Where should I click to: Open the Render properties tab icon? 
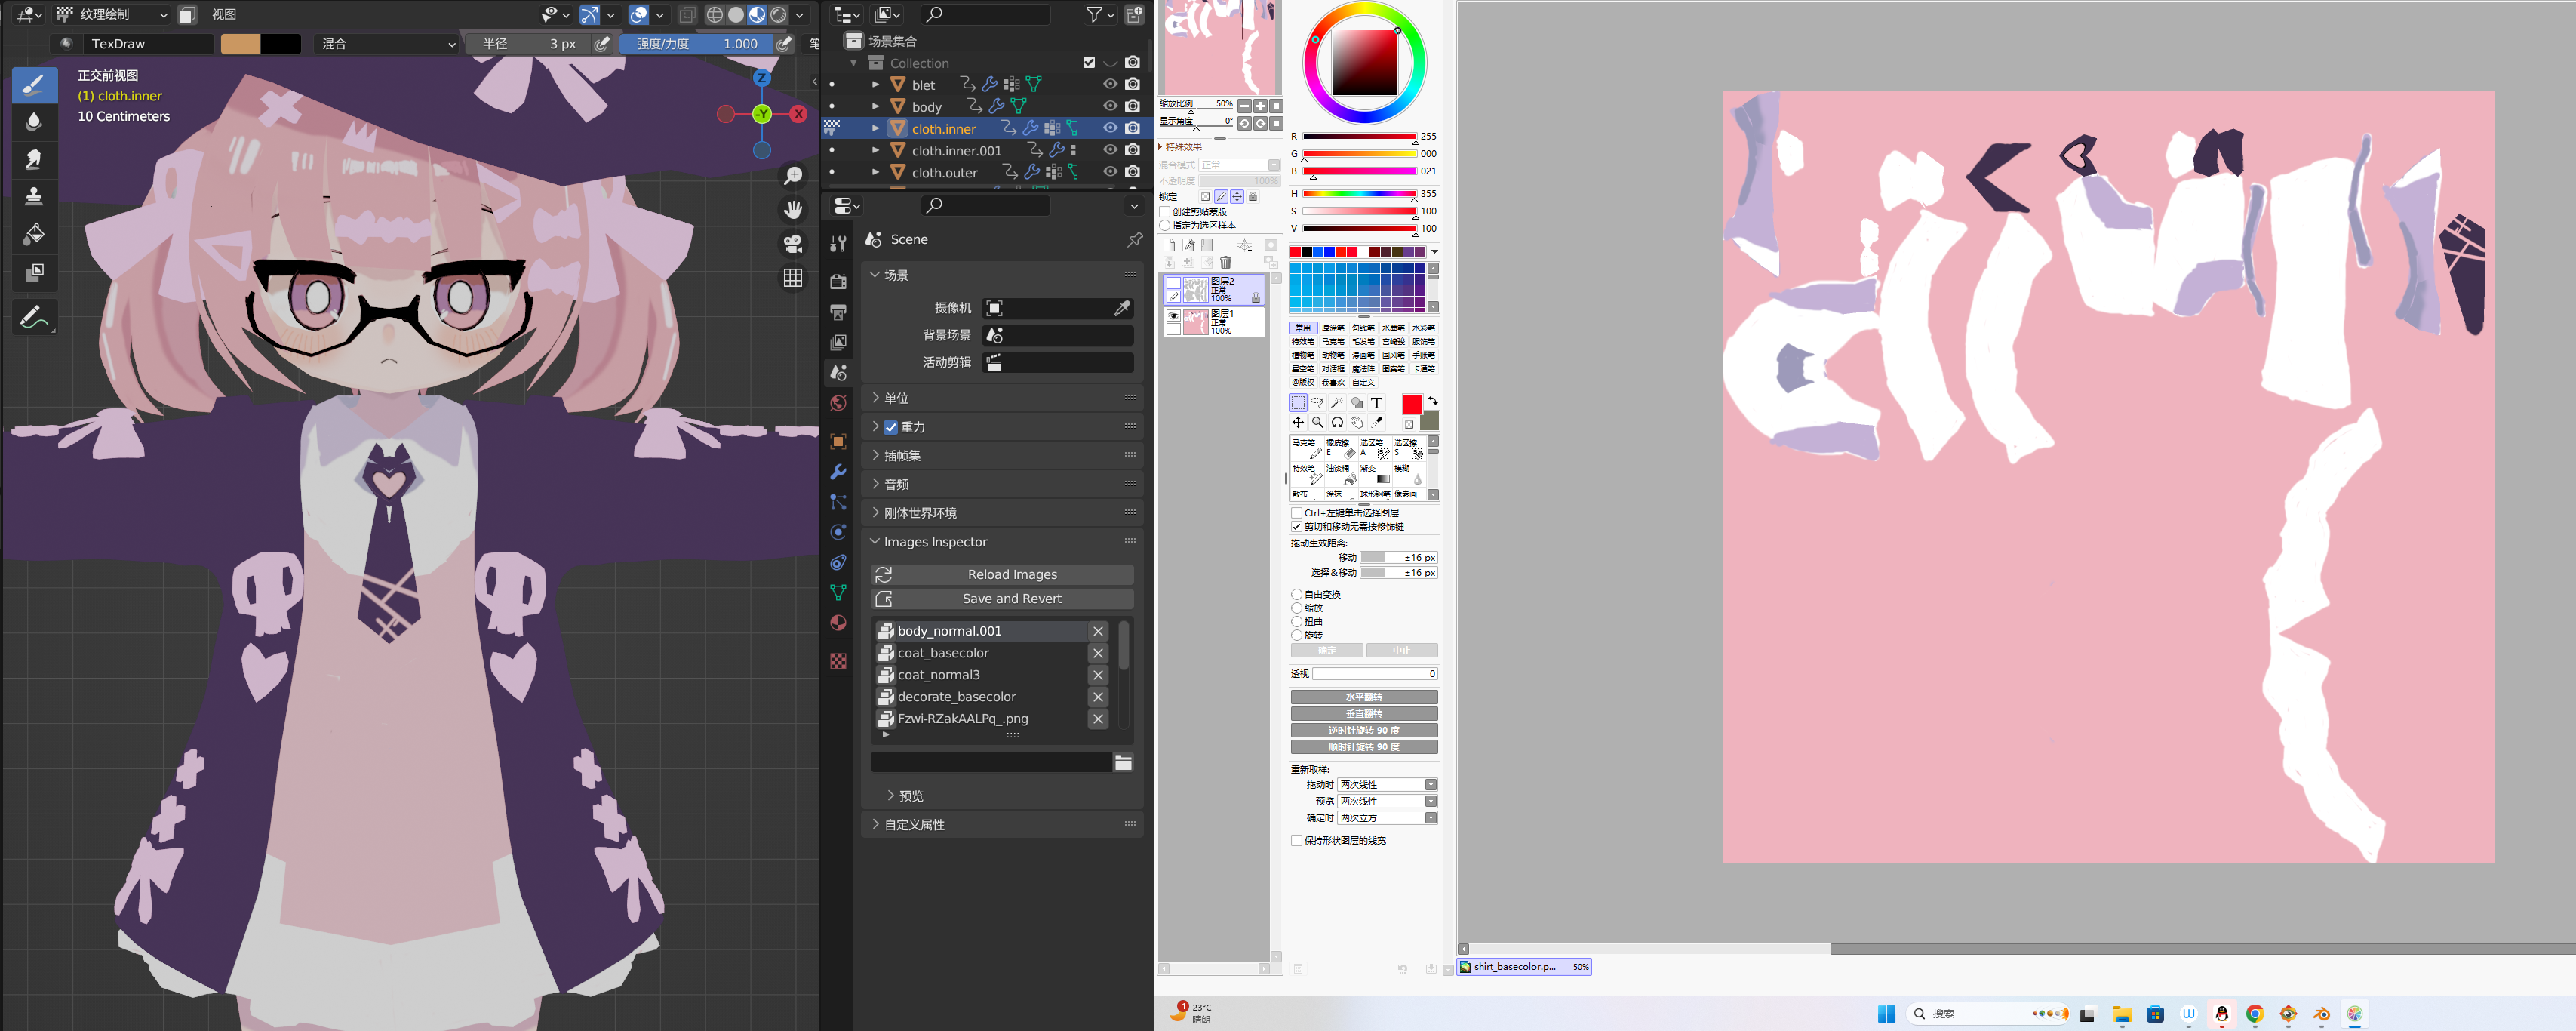pos(838,282)
